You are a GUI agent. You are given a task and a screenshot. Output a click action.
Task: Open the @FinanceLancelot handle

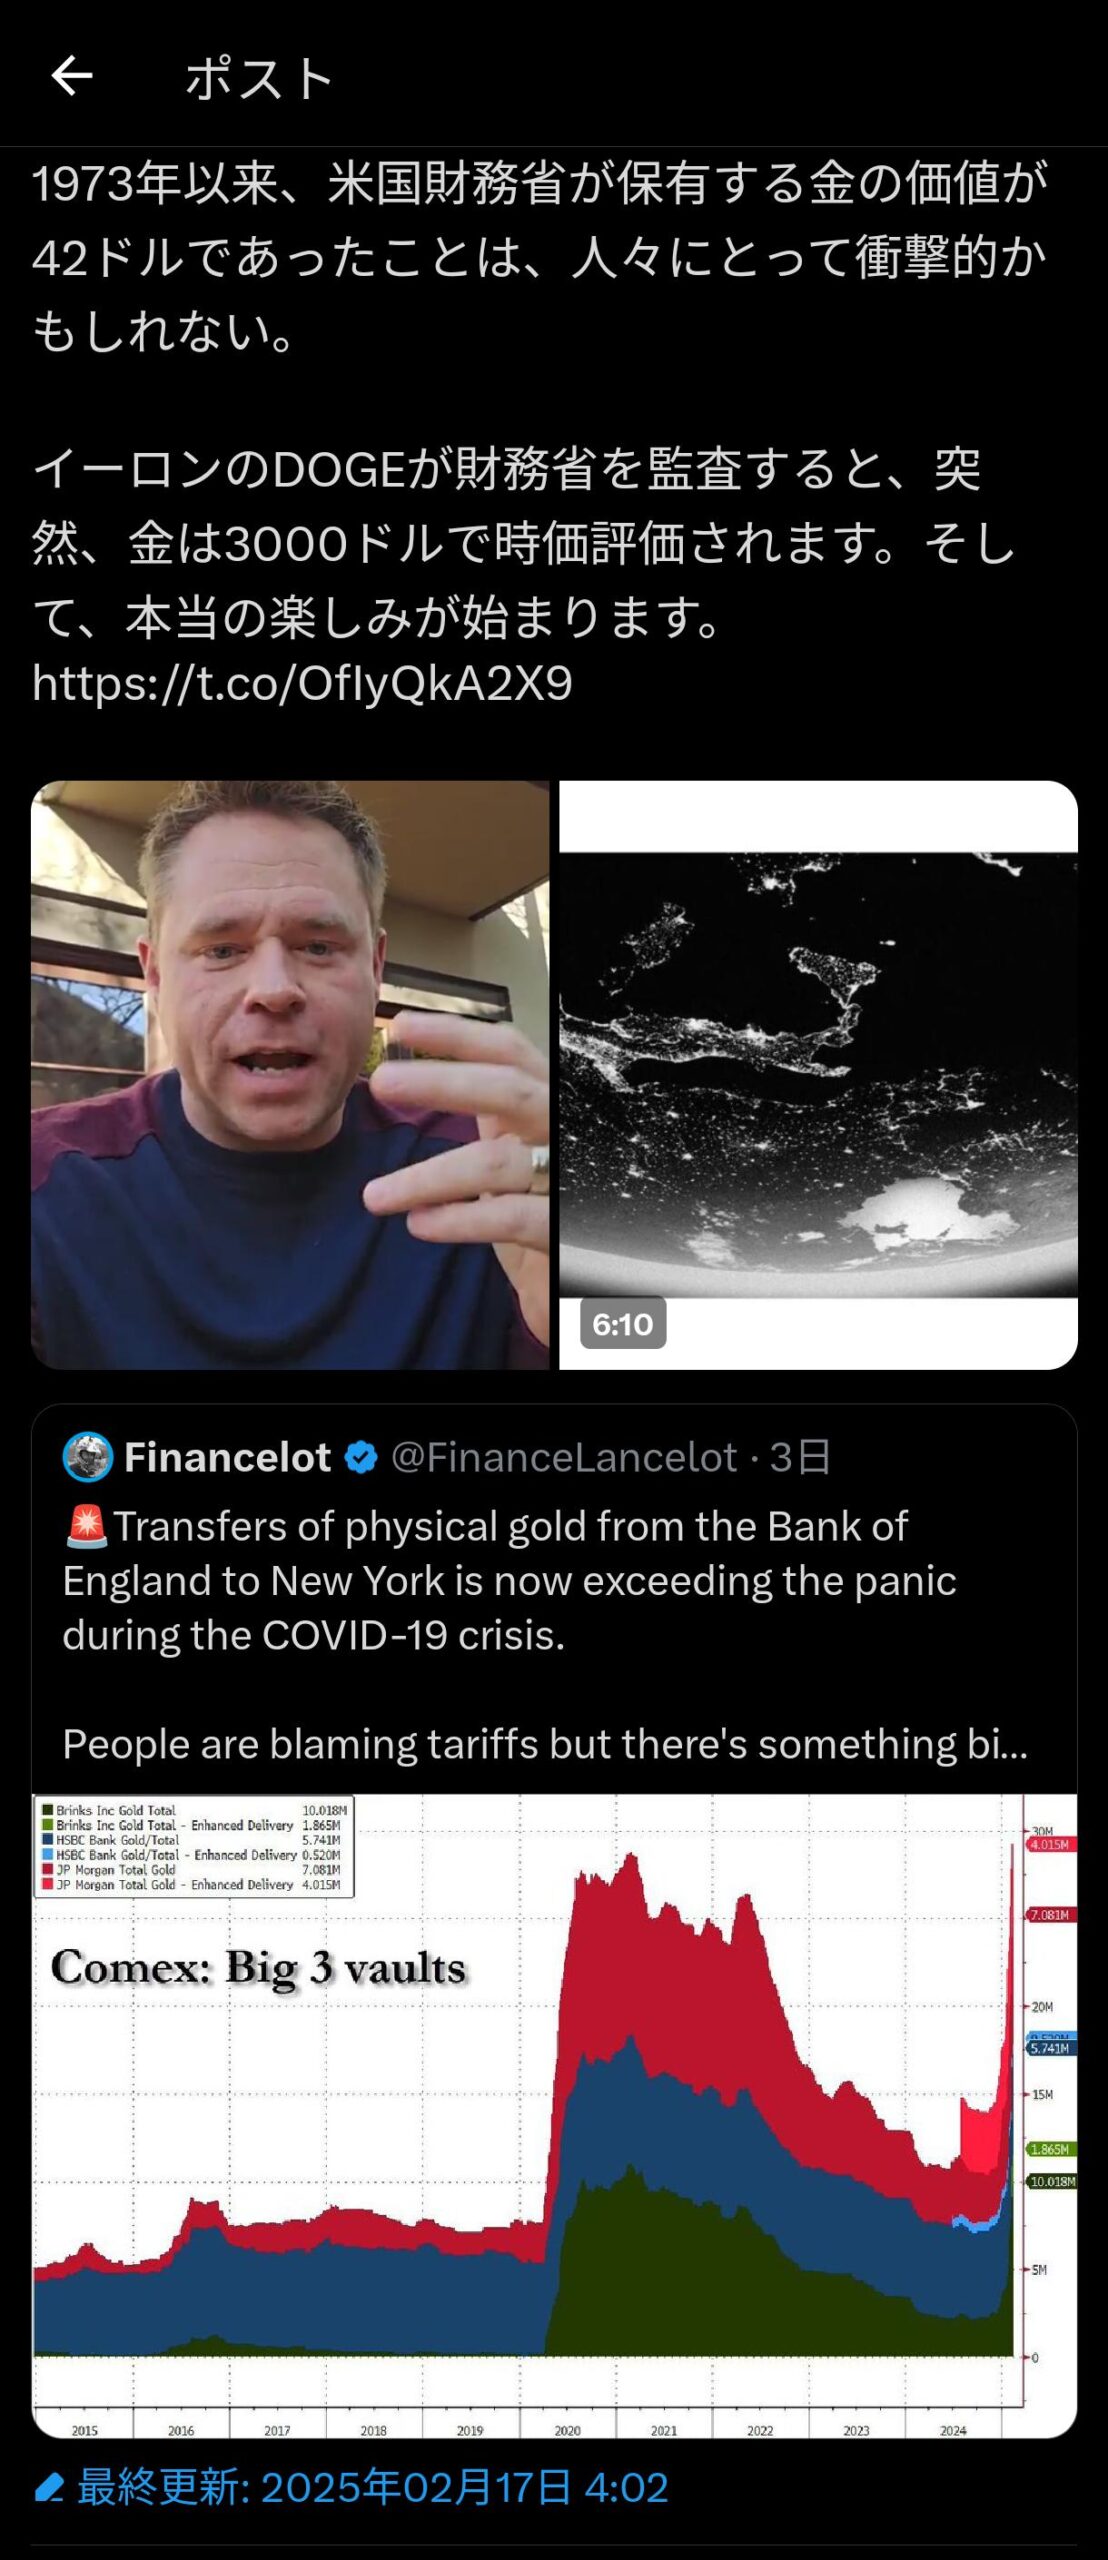click(x=563, y=1457)
